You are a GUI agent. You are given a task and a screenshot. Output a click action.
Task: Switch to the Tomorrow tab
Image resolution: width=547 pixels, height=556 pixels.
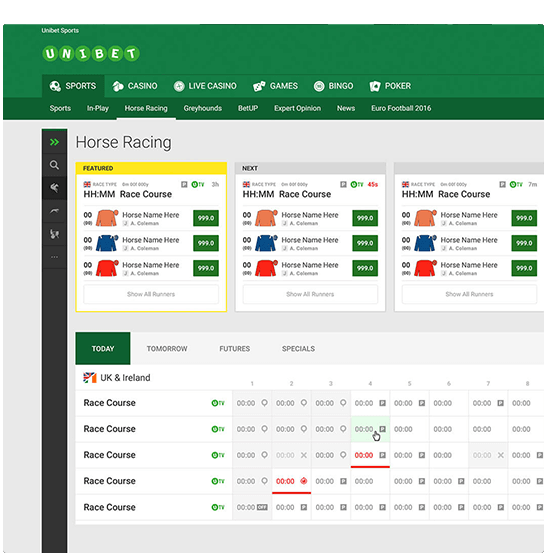tap(167, 349)
